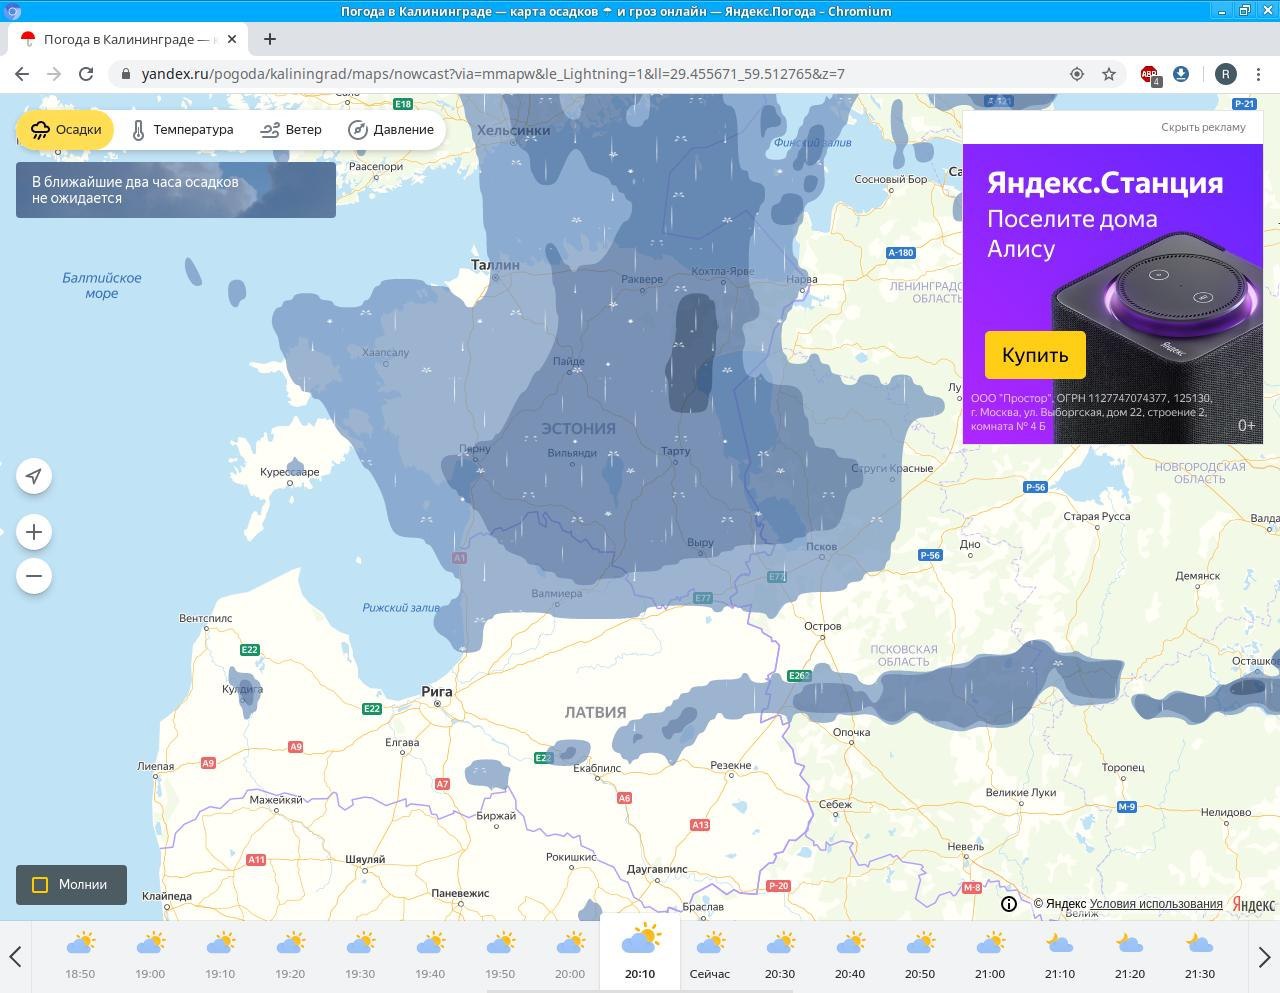Center map on my location
This screenshot has height=993, width=1280.
[34, 476]
